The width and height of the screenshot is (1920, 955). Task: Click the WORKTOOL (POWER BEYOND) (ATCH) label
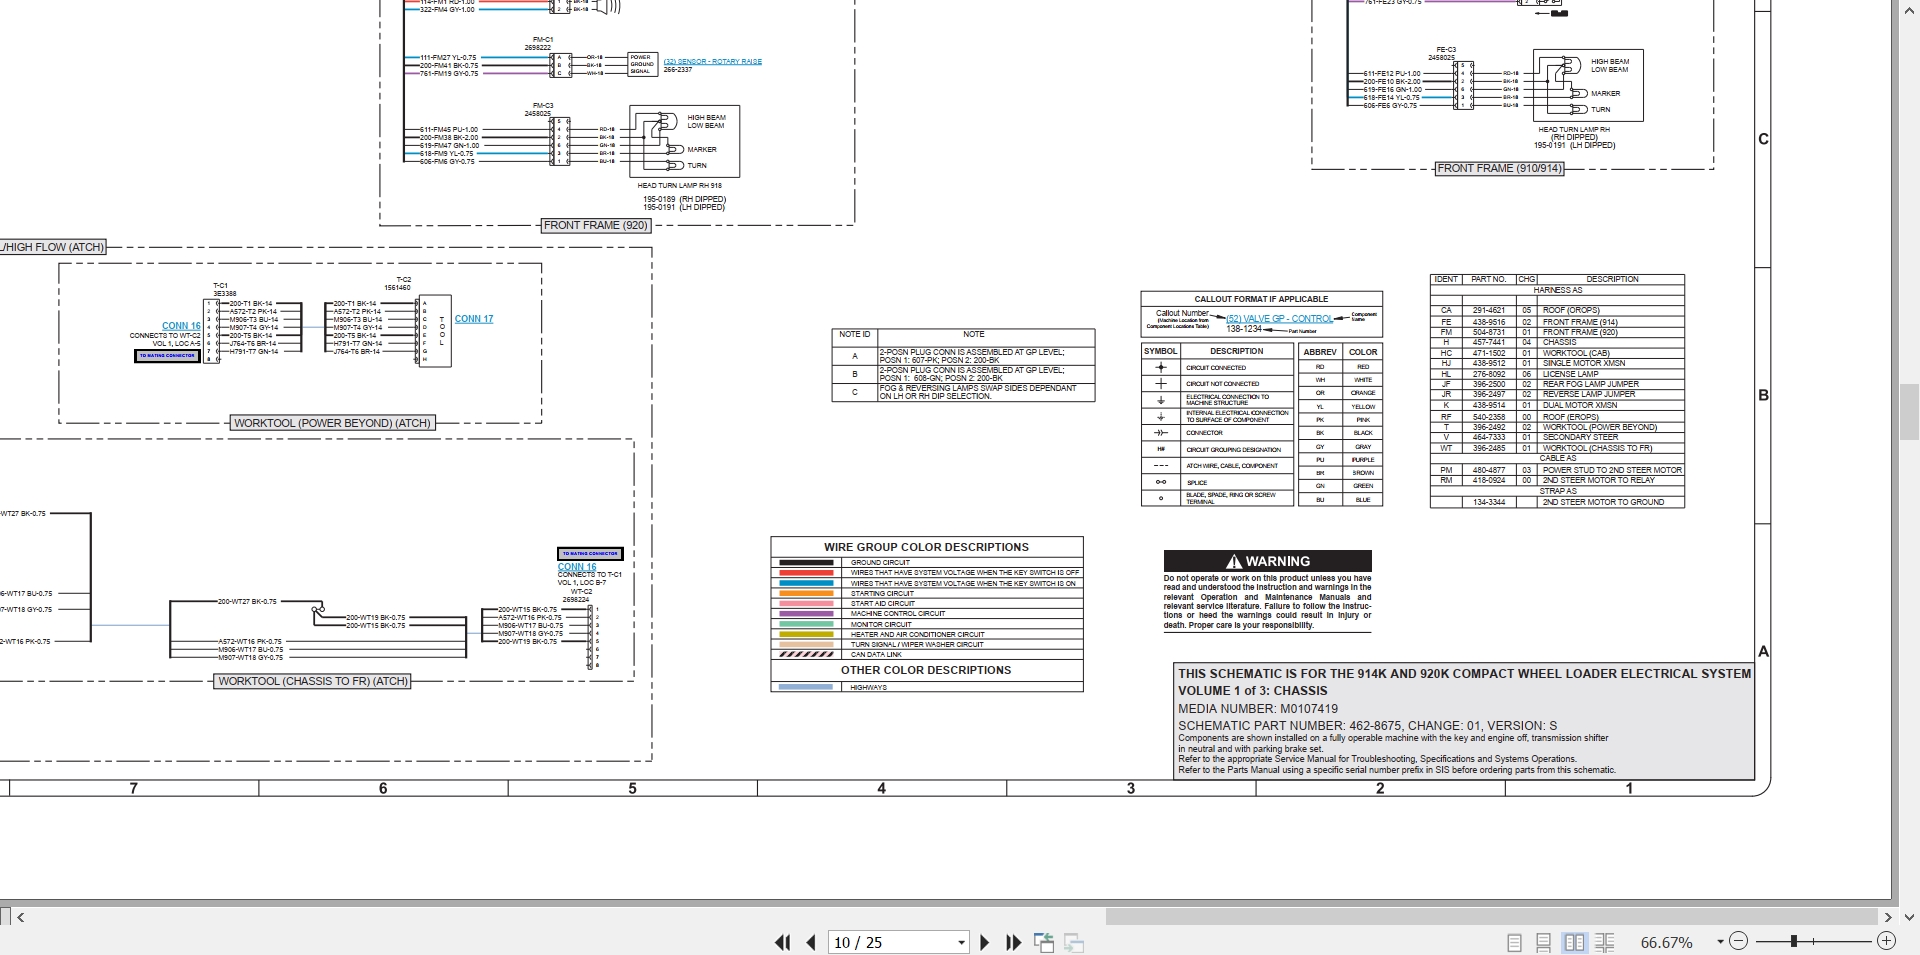click(x=332, y=423)
